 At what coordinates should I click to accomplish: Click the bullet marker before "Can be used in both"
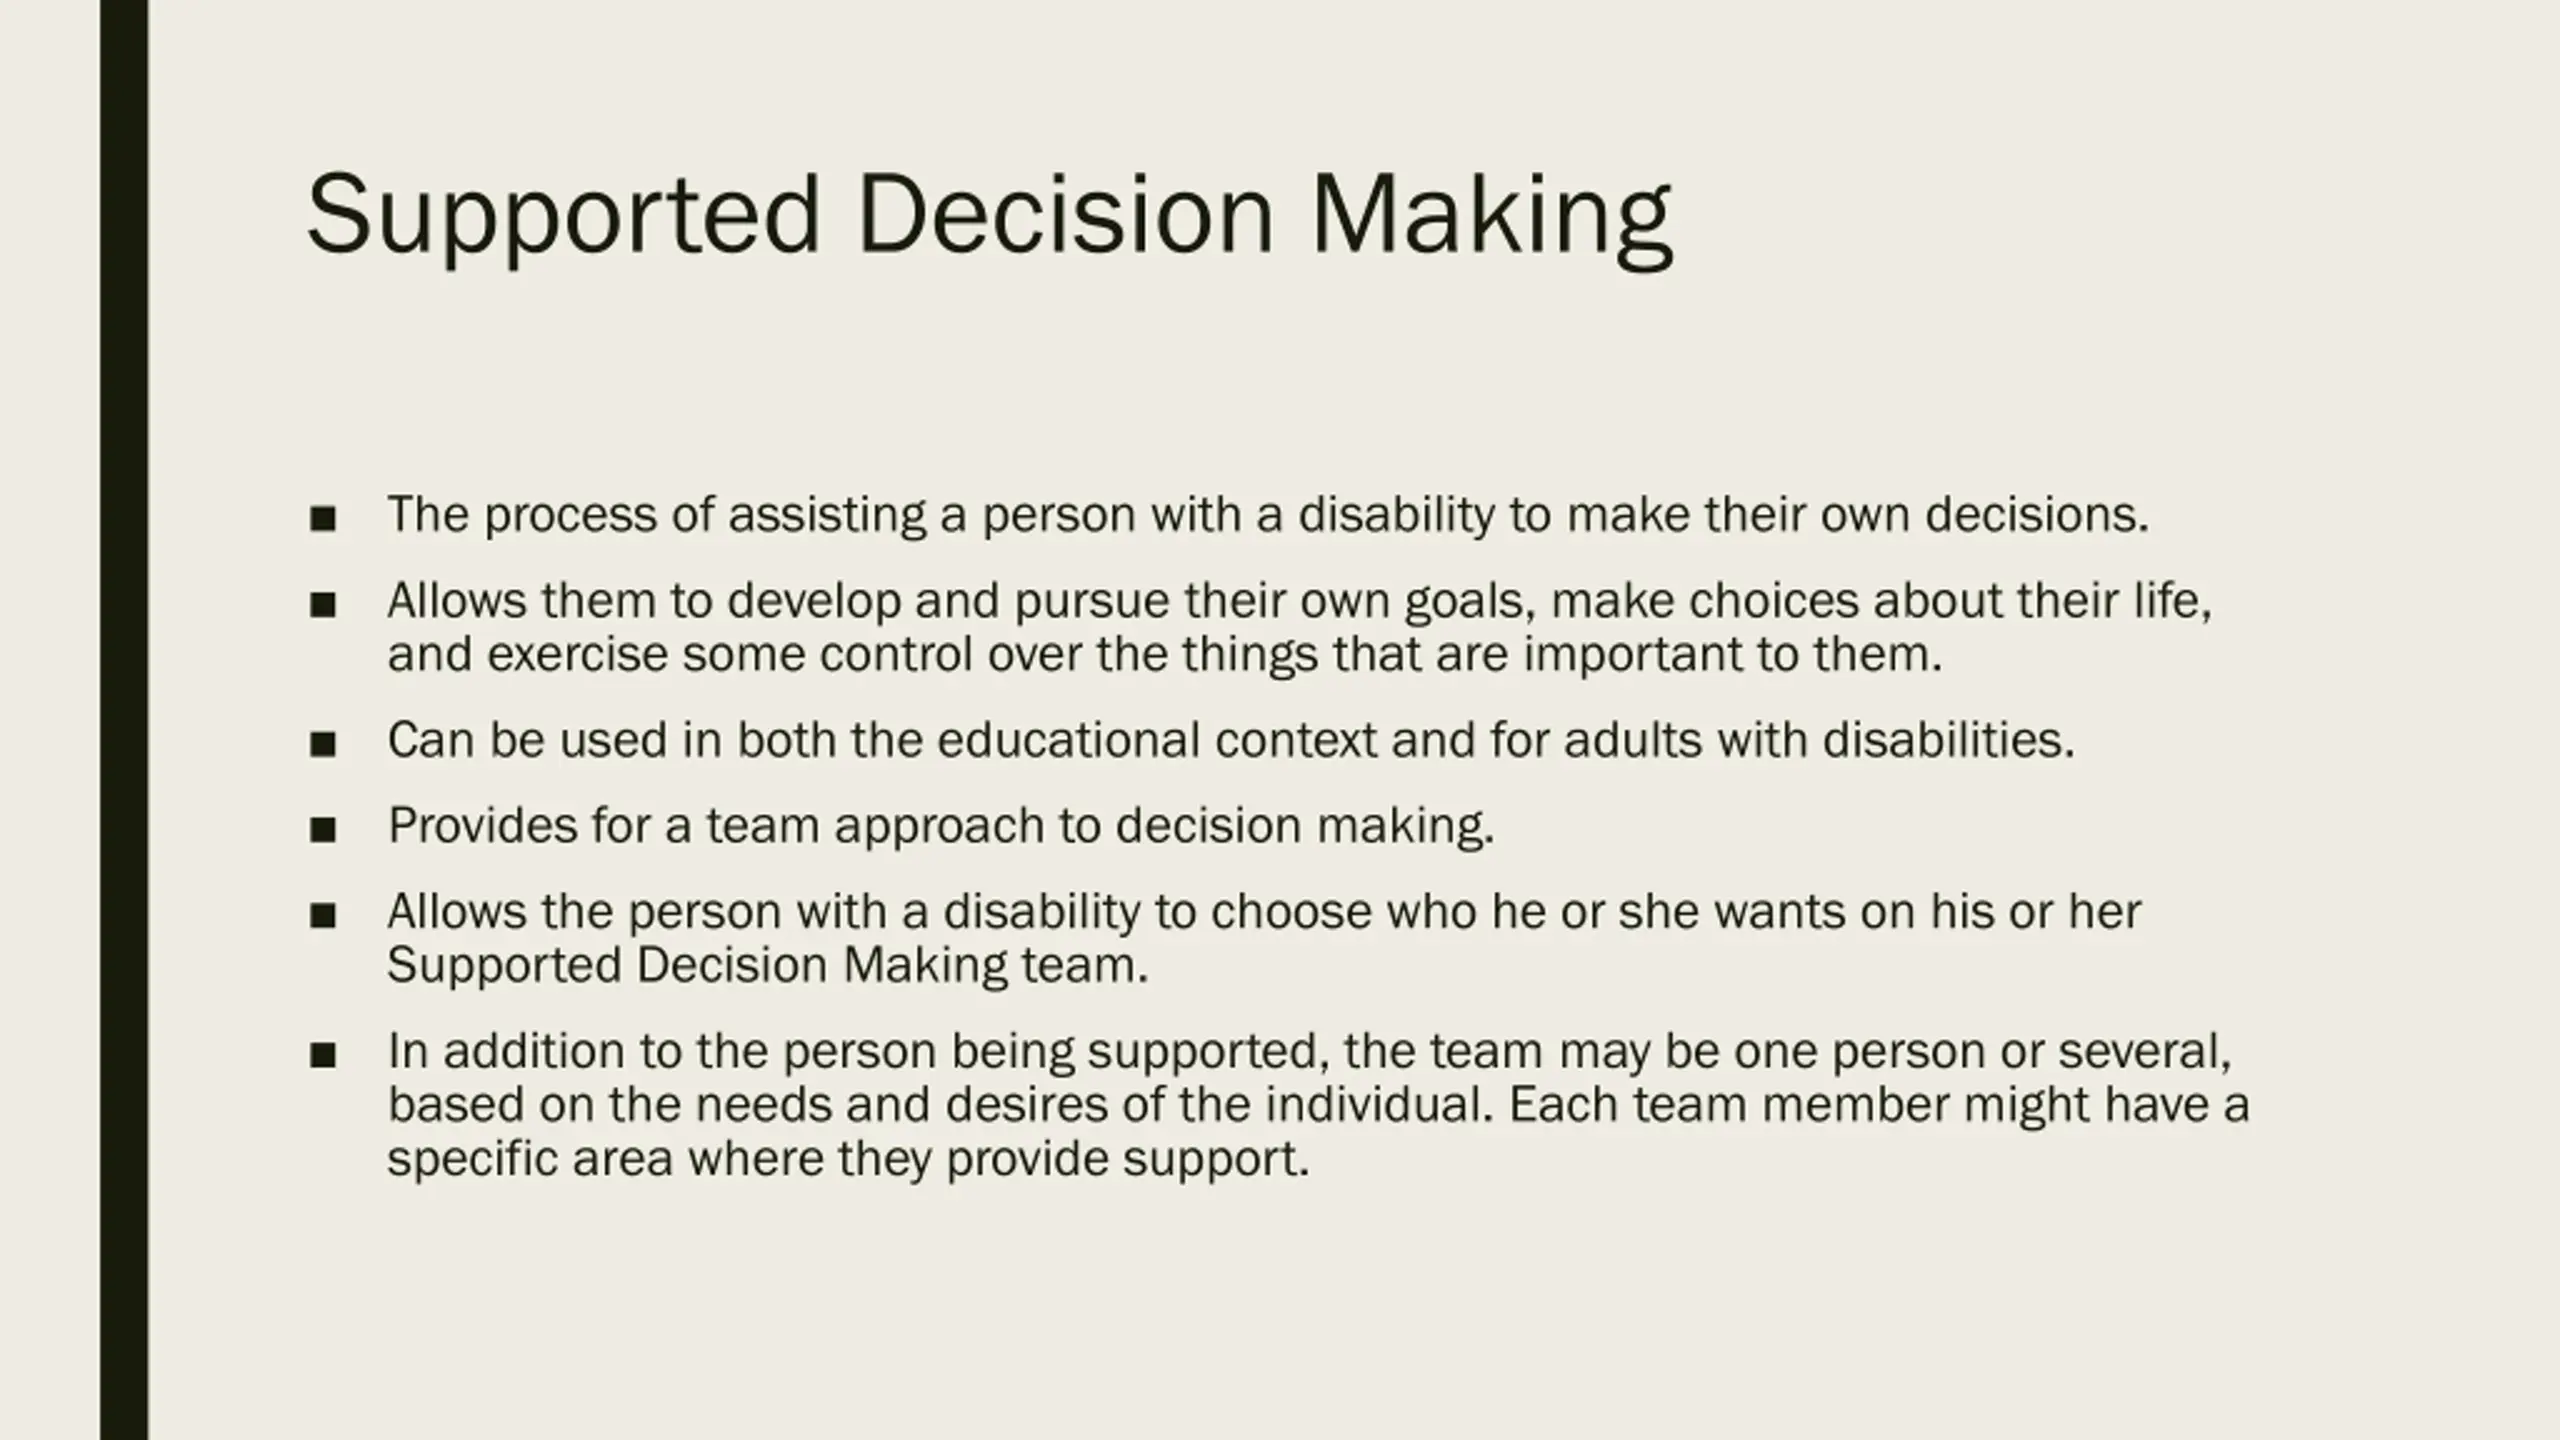tap(322, 744)
